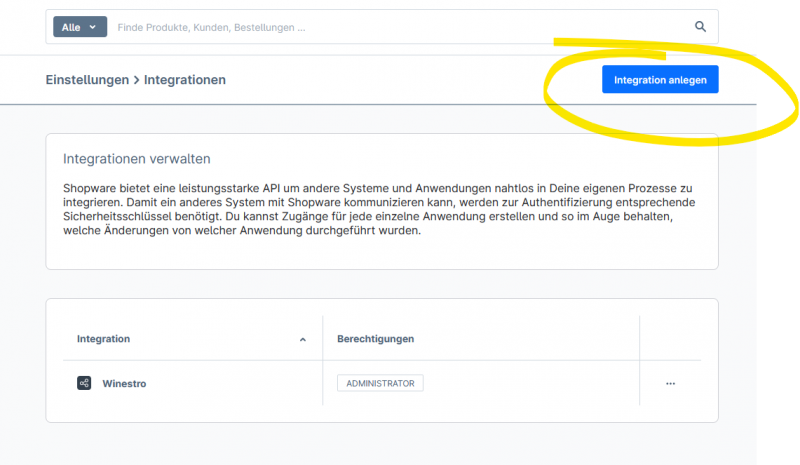Click the empty actions column header cell
This screenshot has width=800, height=465.
pos(670,339)
